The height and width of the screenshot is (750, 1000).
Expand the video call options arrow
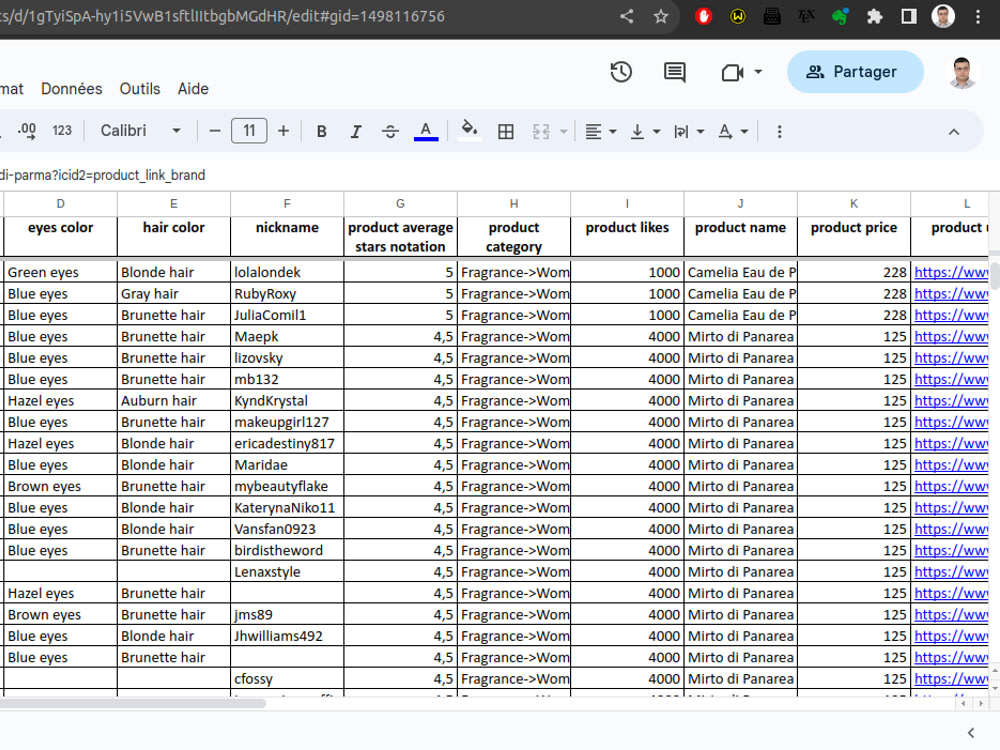tap(758, 72)
